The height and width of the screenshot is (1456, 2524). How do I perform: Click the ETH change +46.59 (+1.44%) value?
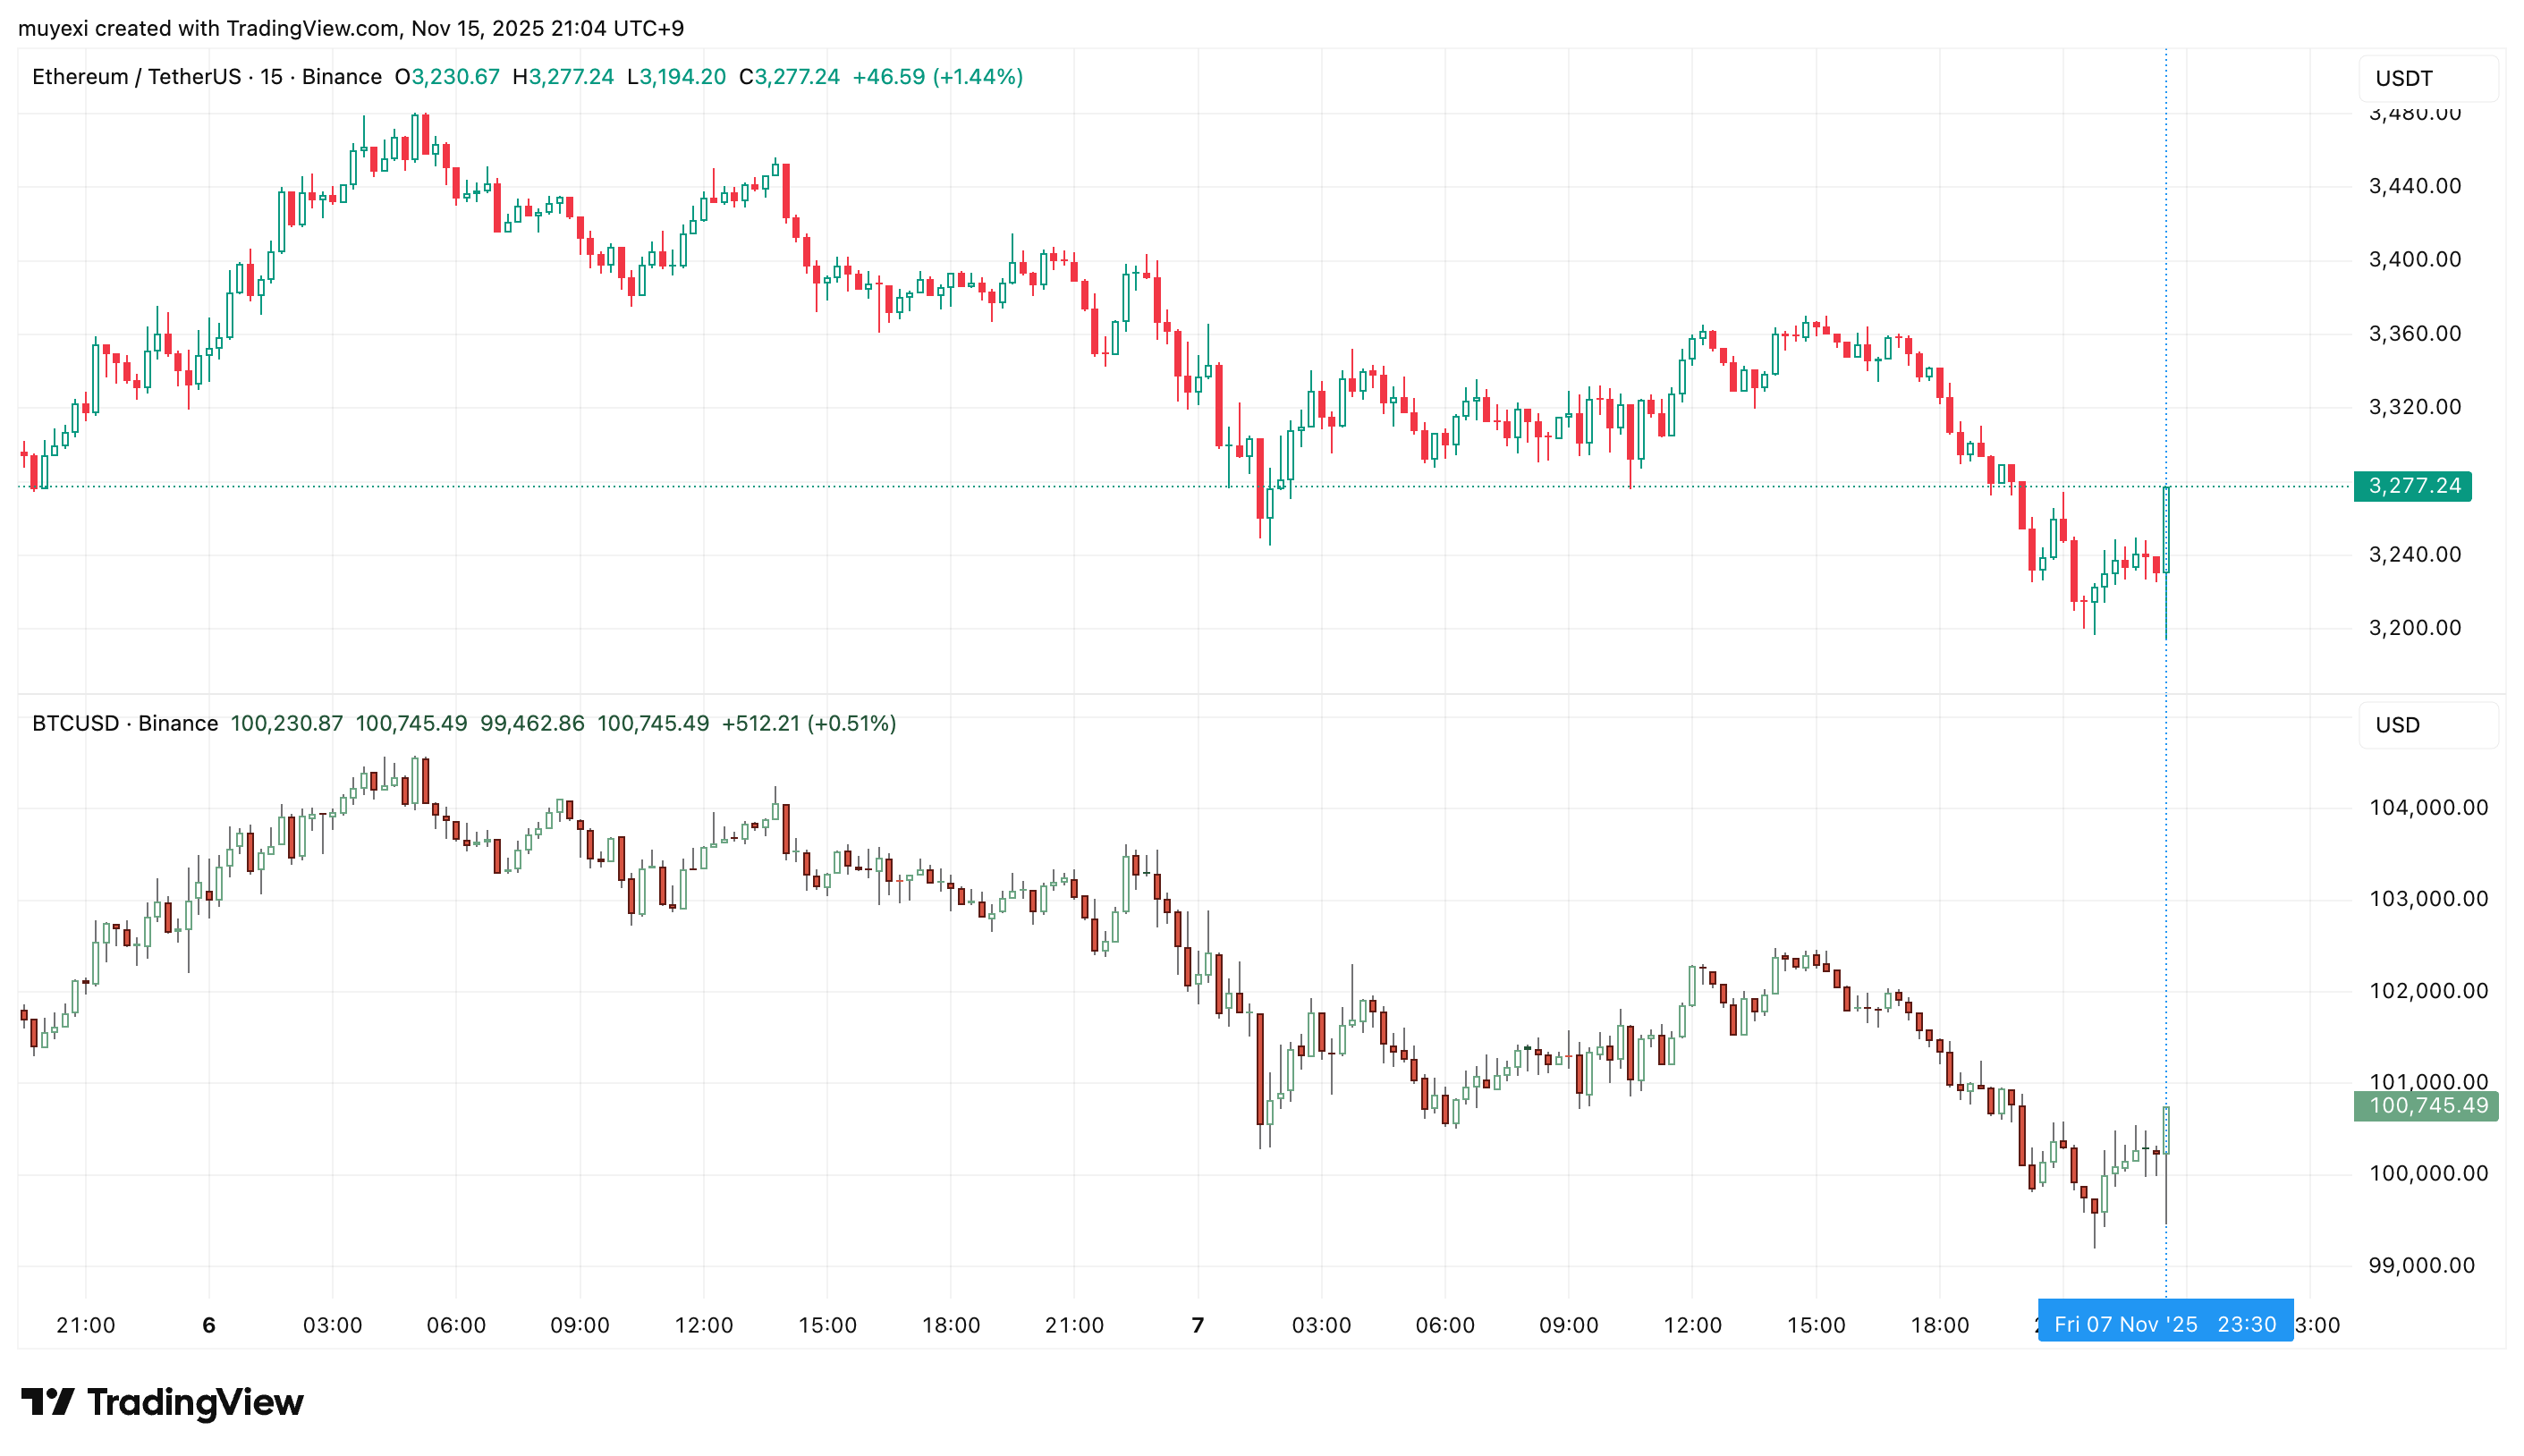(x=937, y=77)
